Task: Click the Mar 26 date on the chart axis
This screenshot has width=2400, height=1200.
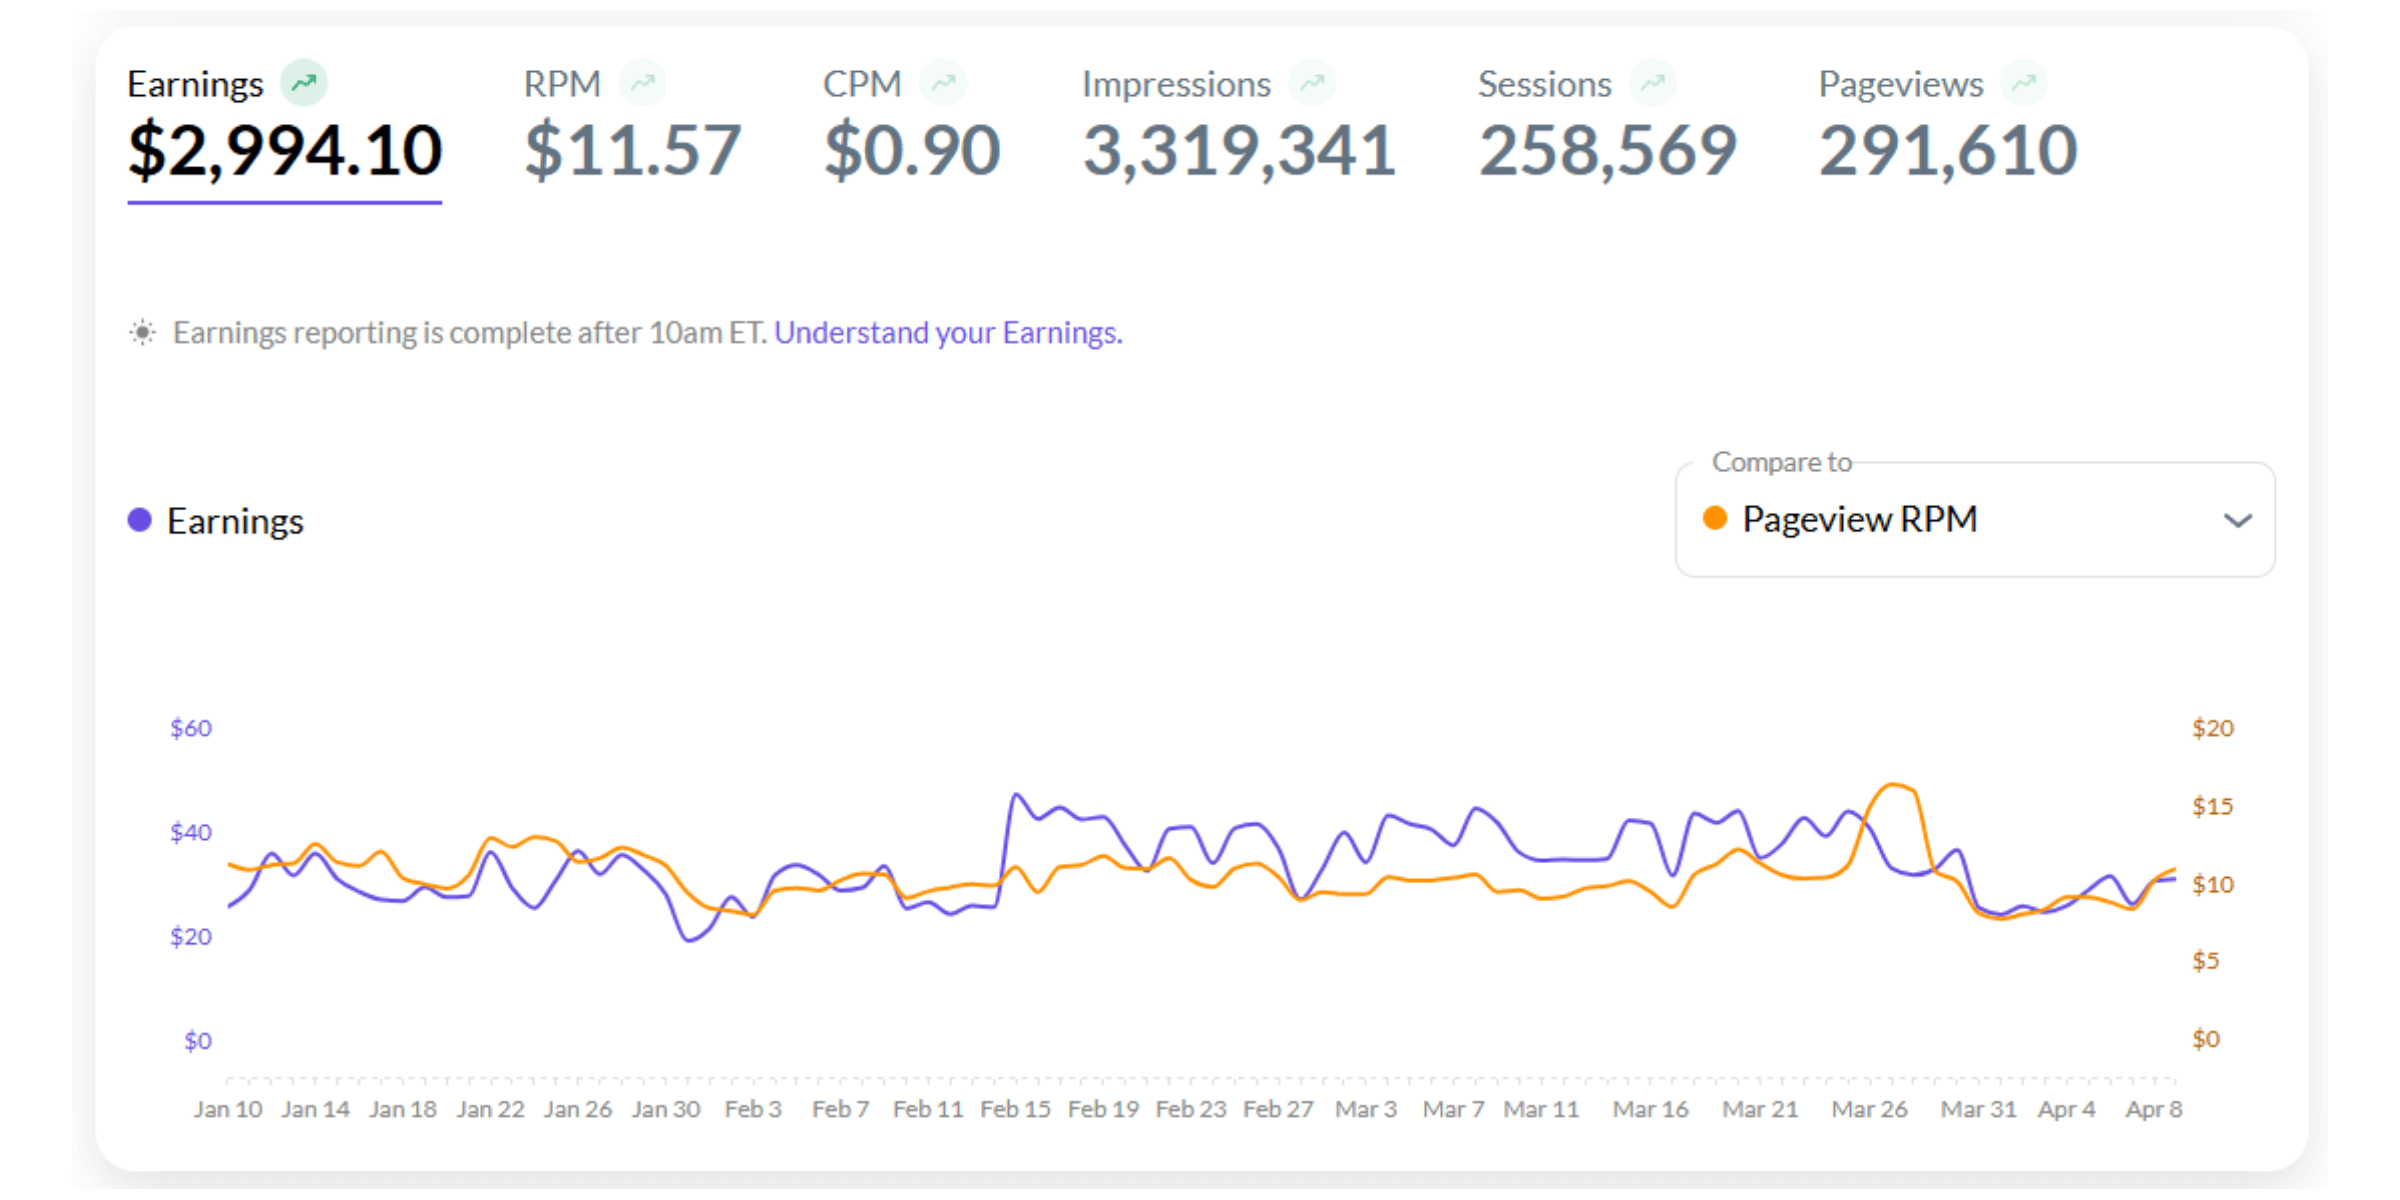Action: pos(1869,1109)
